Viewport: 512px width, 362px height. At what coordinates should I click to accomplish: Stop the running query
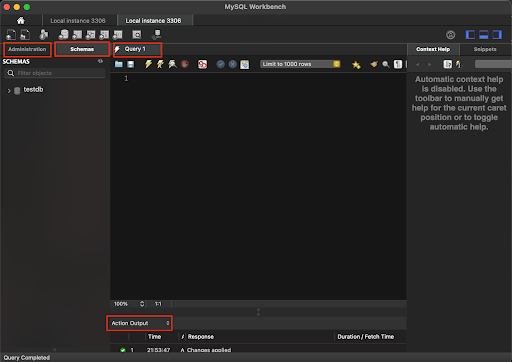click(x=185, y=64)
